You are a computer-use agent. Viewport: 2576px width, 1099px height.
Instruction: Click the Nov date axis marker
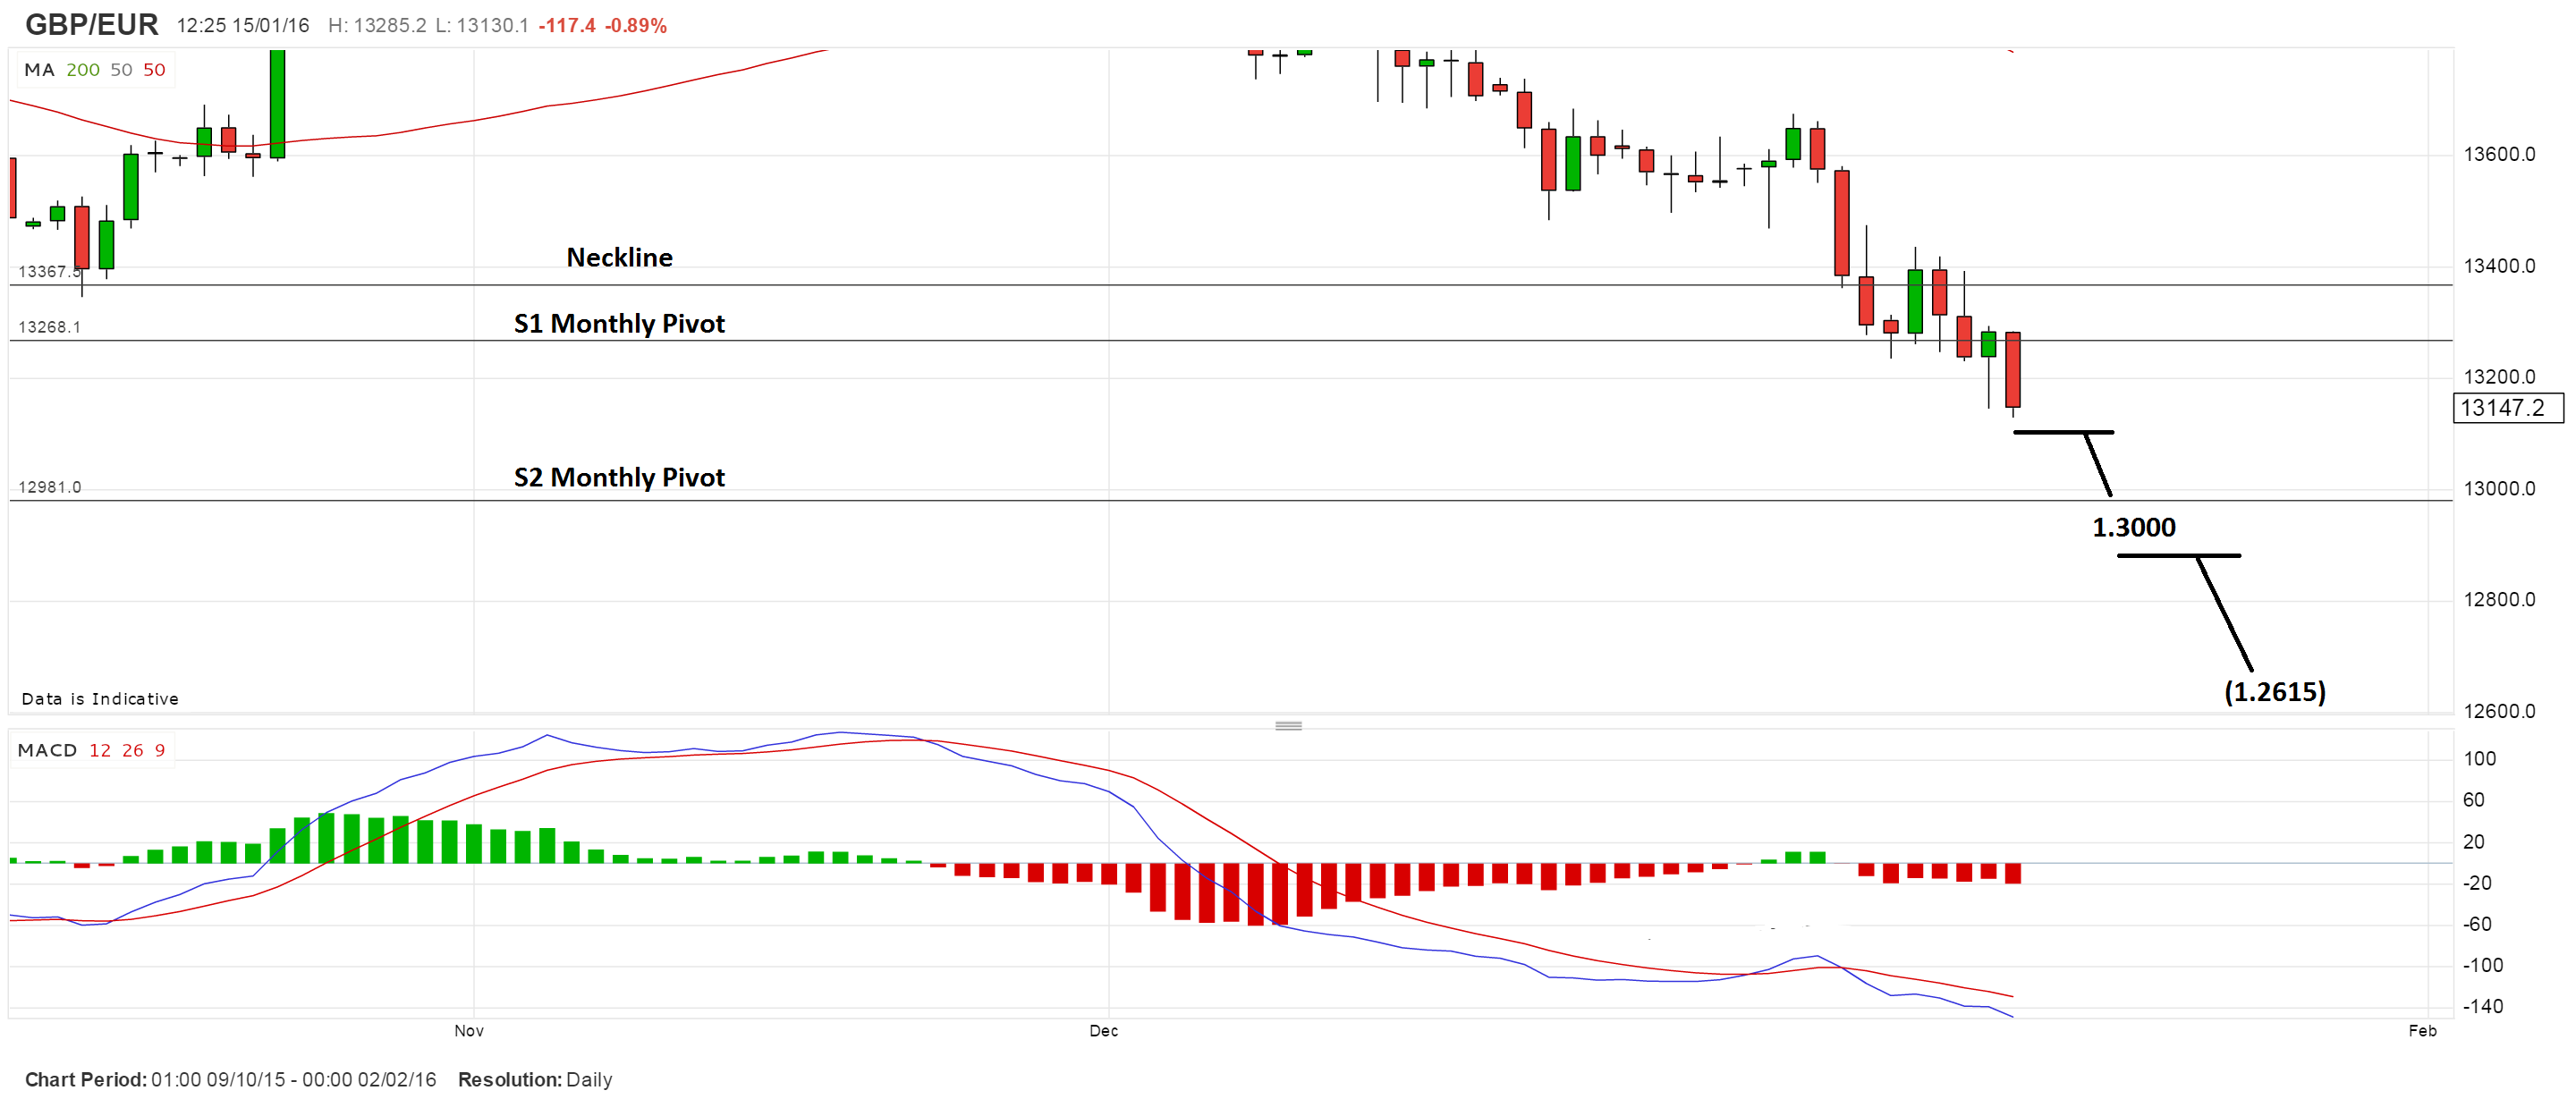(468, 1031)
